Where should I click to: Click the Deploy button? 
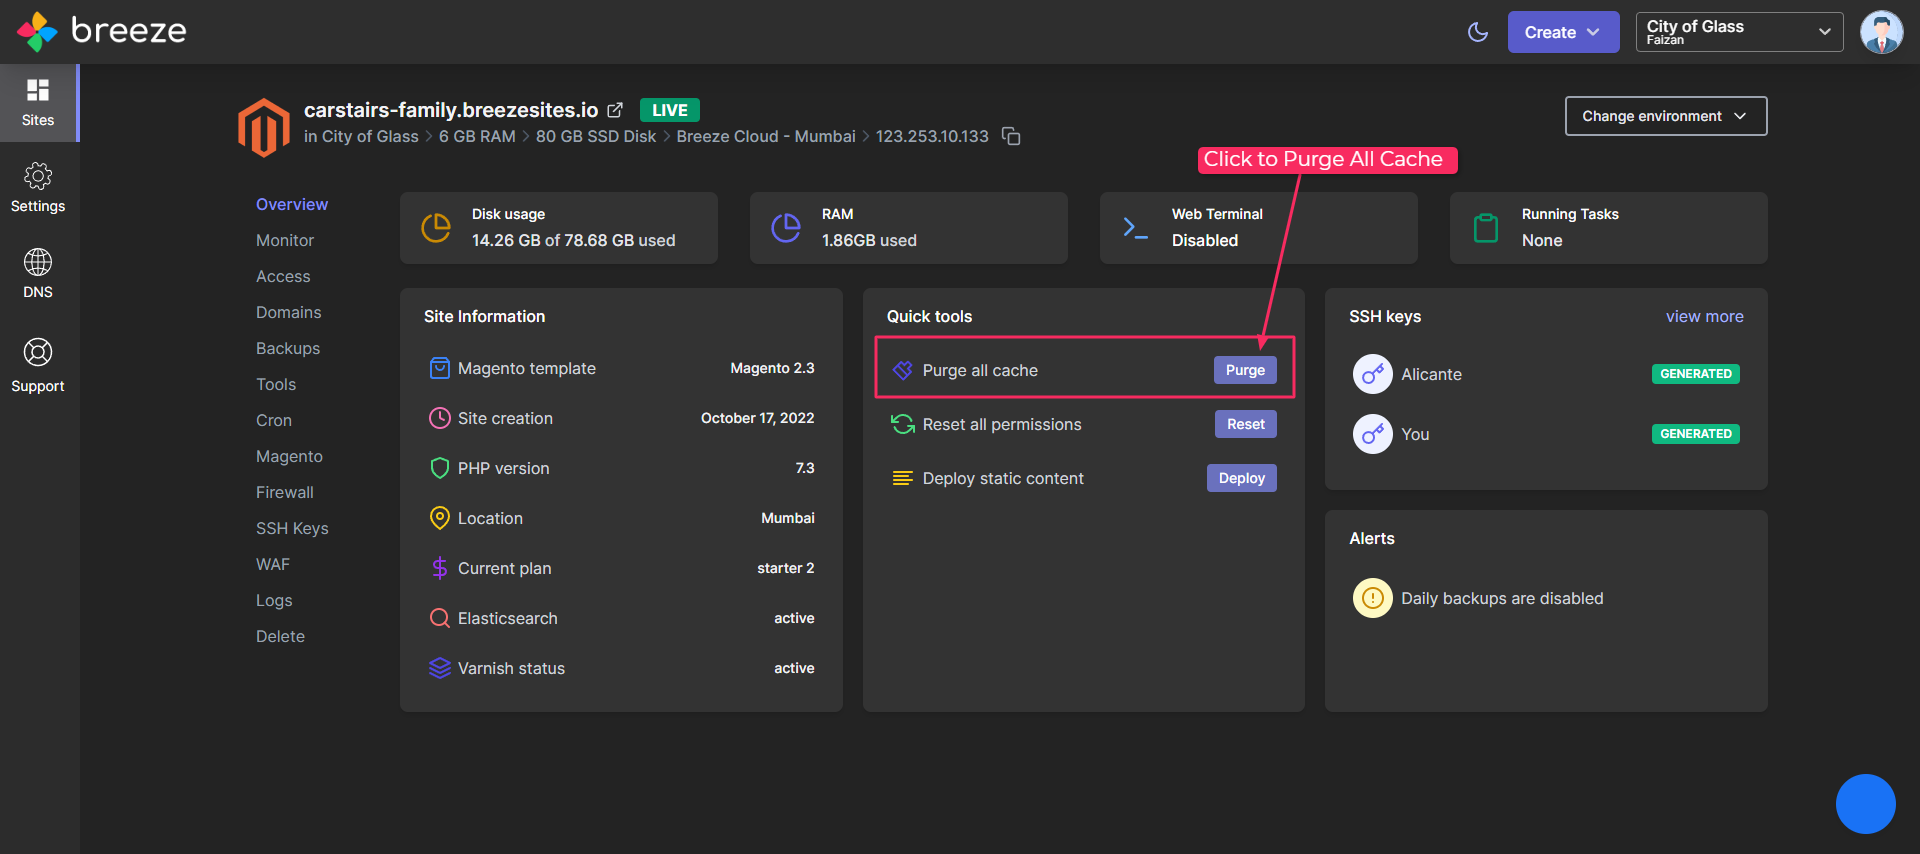coord(1241,478)
